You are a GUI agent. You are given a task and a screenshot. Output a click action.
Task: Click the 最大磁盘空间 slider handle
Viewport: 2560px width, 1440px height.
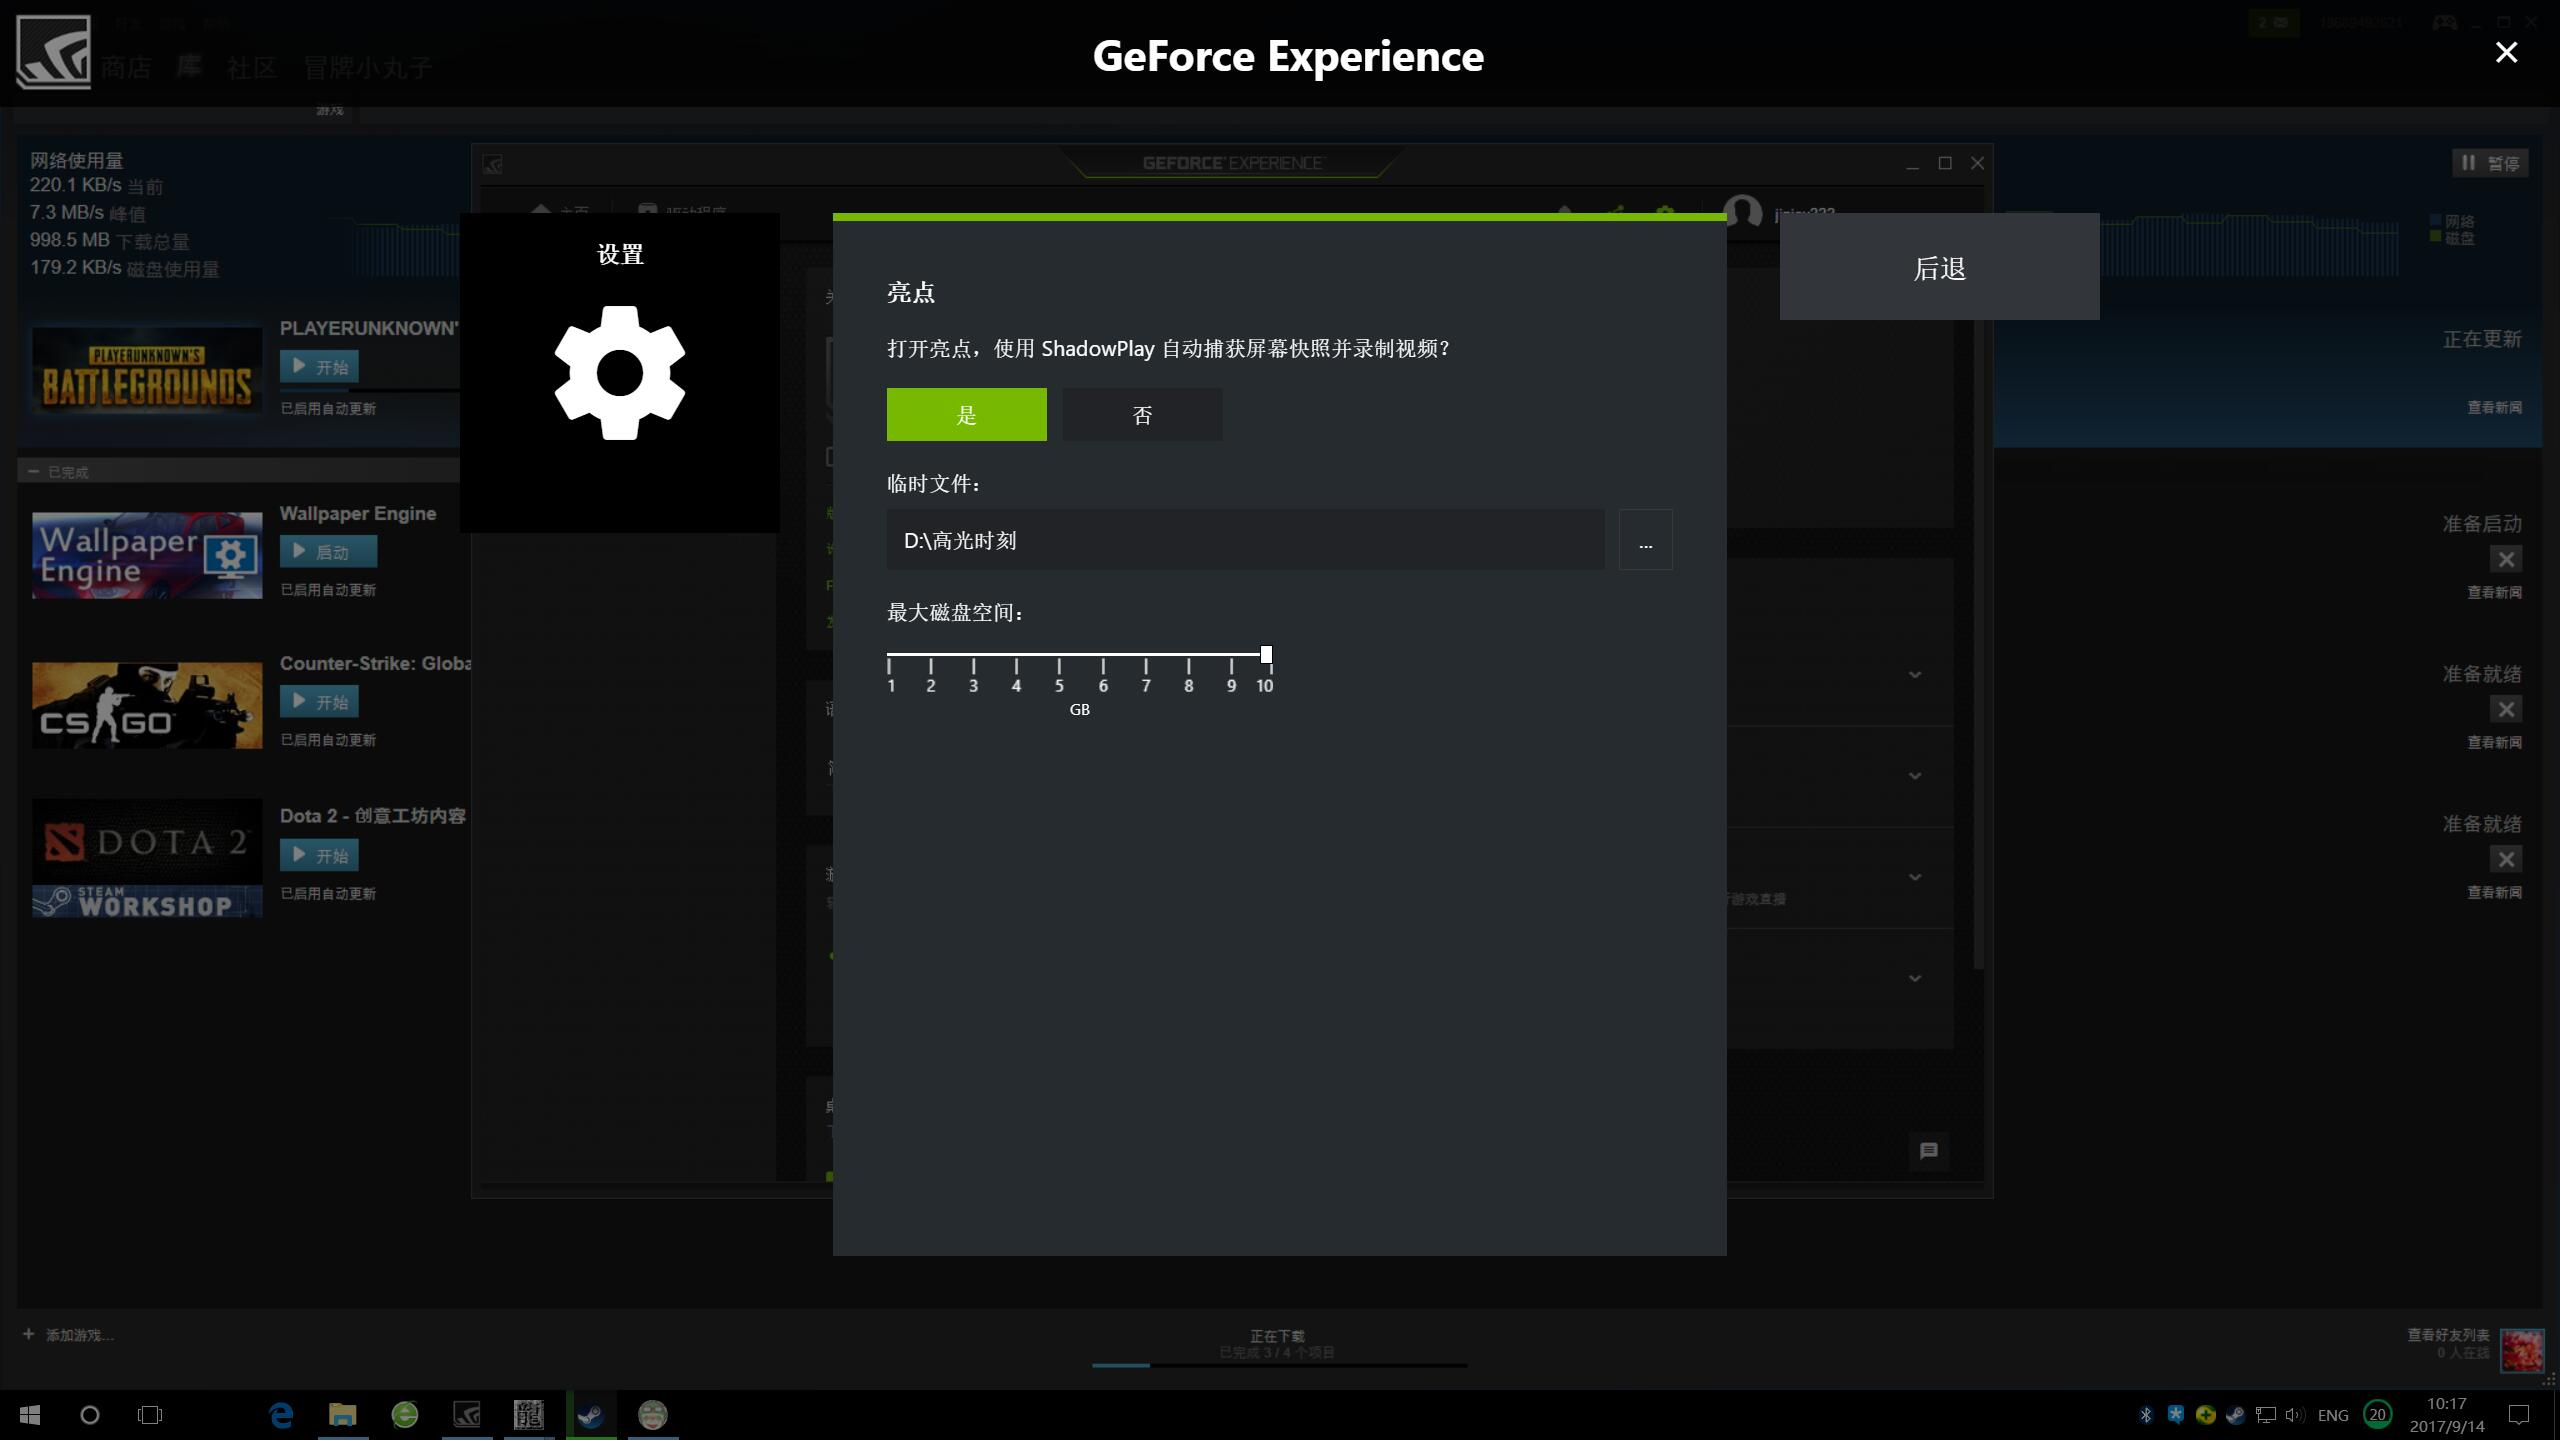point(1266,655)
